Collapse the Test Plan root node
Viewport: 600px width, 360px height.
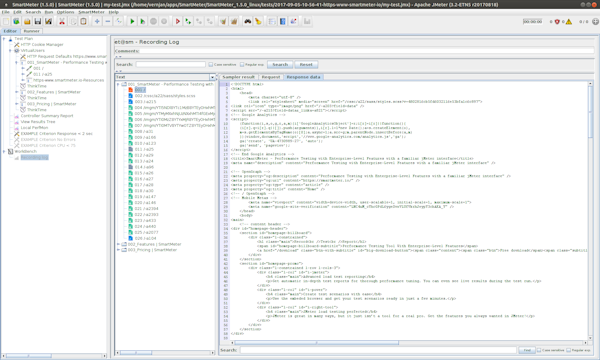(4, 39)
